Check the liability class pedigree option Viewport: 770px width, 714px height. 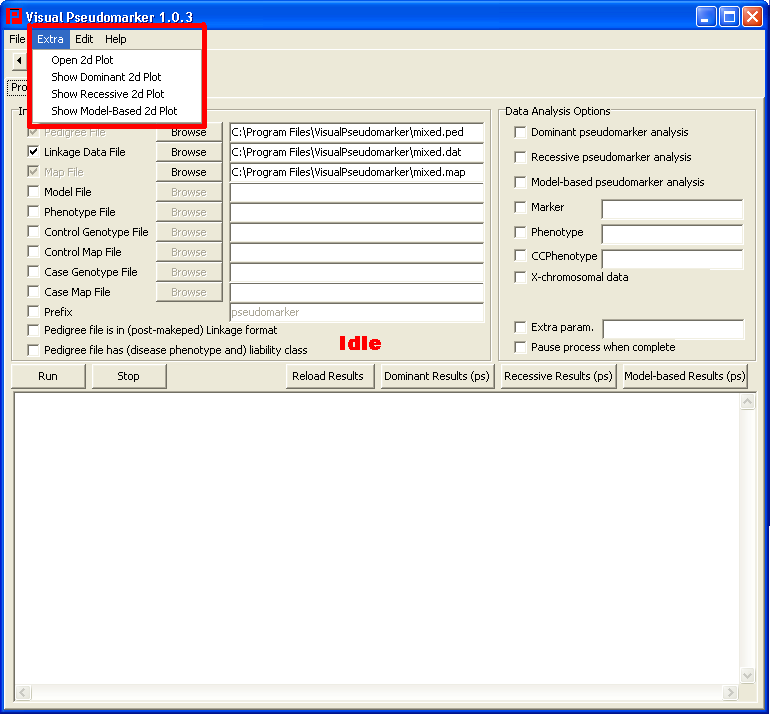(x=33, y=350)
